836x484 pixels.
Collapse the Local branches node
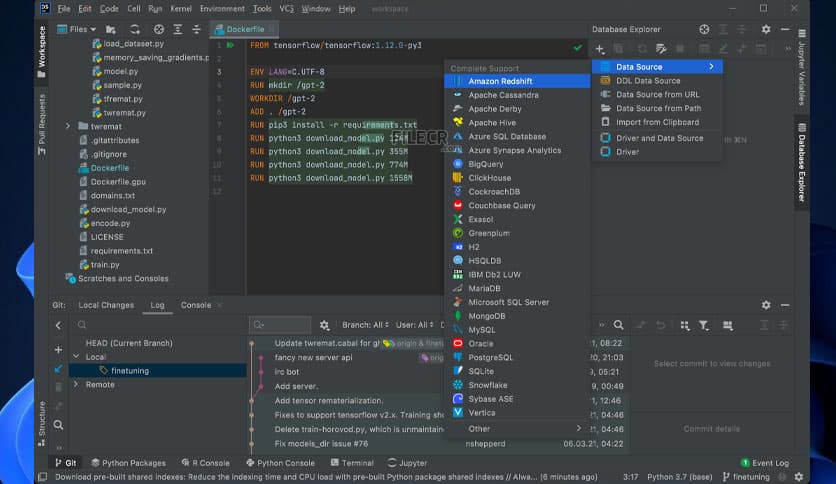click(76, 357)
